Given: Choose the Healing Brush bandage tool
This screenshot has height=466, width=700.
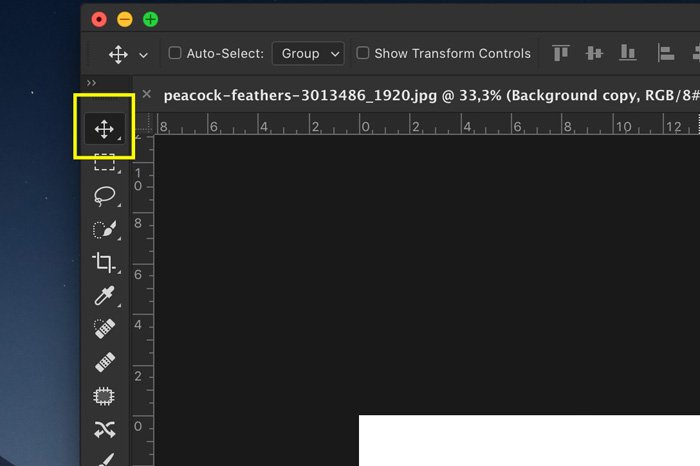Looking at the screenshot, I should coord(104,362).
